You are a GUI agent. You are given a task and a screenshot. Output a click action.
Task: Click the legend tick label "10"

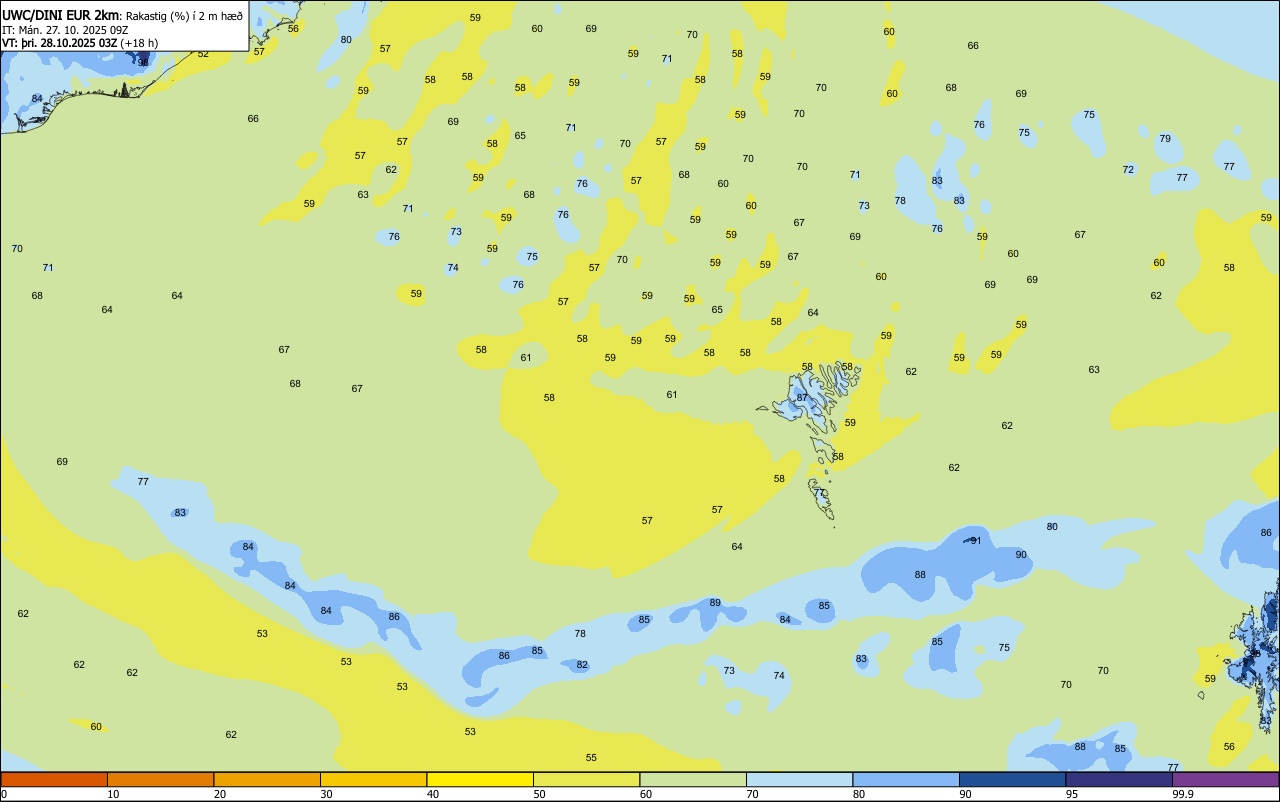(113, 794)
